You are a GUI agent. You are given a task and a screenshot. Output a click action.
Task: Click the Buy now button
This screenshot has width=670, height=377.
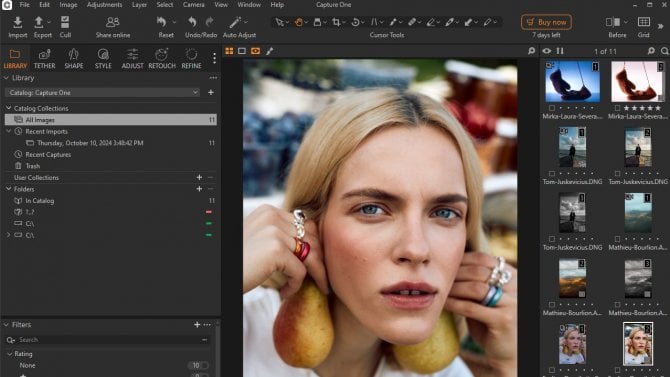coord(547,22)
